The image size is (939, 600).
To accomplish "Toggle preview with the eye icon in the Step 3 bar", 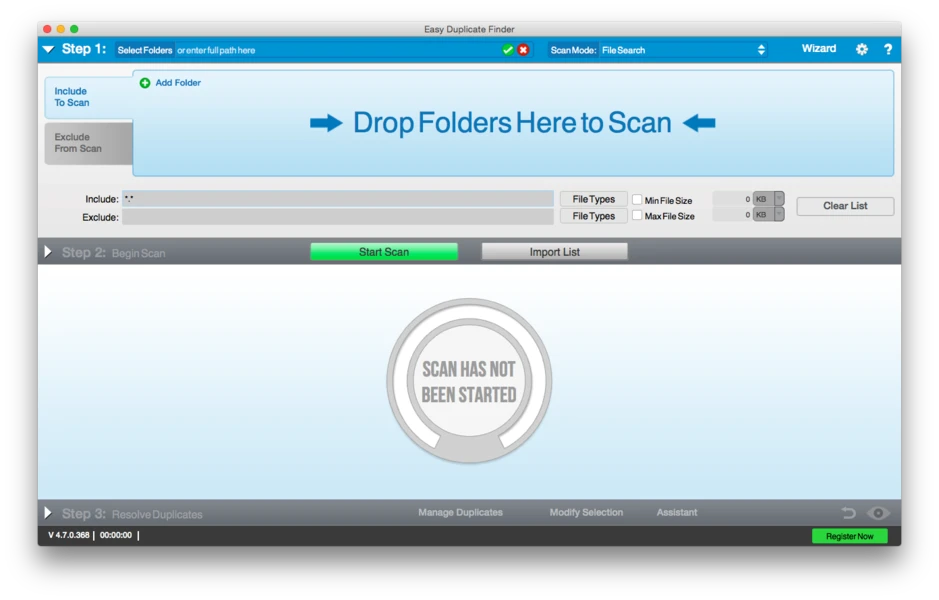I will point(879,513).
